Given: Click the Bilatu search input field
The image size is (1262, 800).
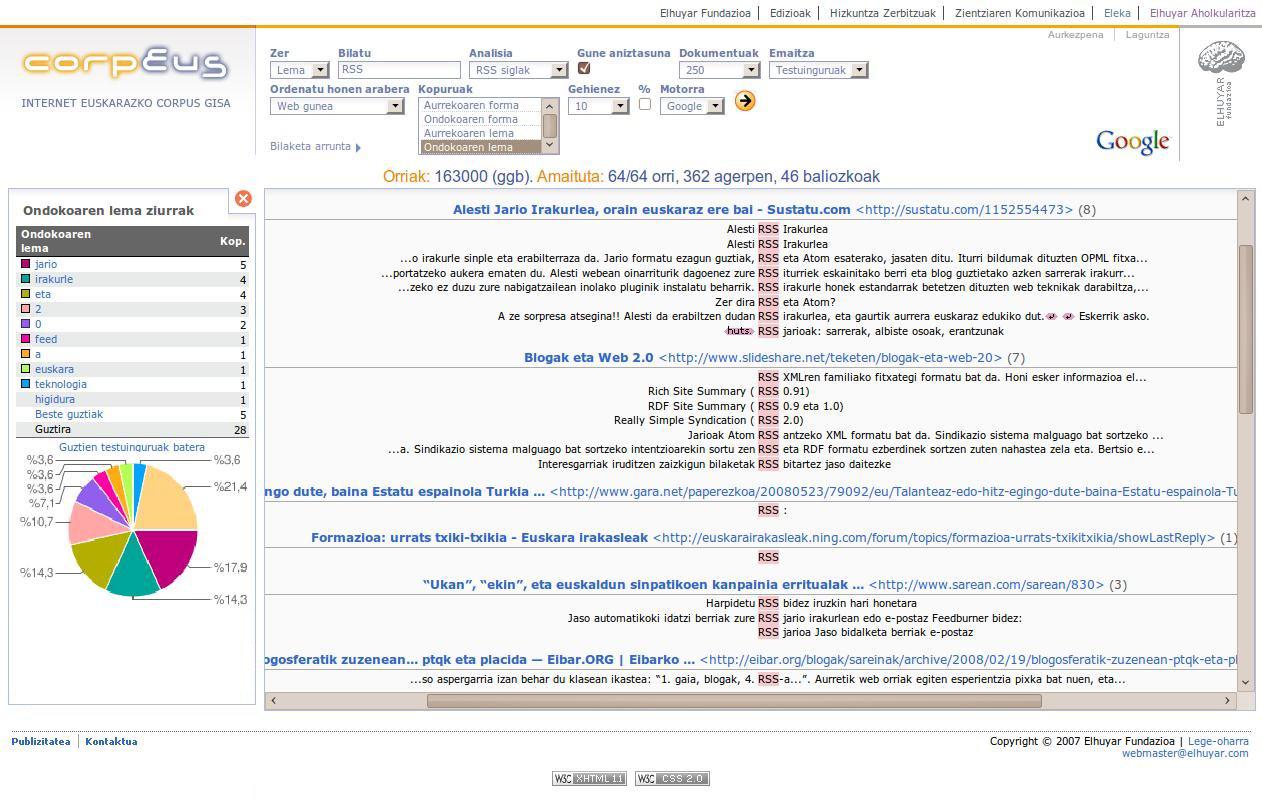Looking at the screenshot, I should tap(399, 70).
